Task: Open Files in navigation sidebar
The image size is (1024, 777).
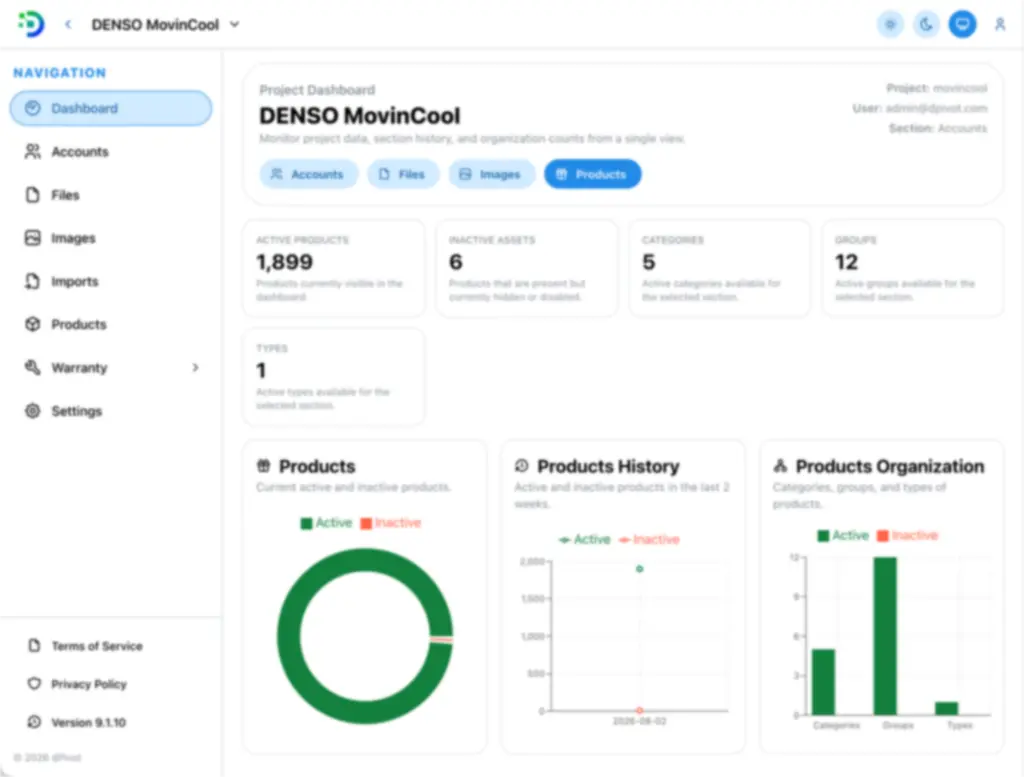Action: click(x=111, y=195)
